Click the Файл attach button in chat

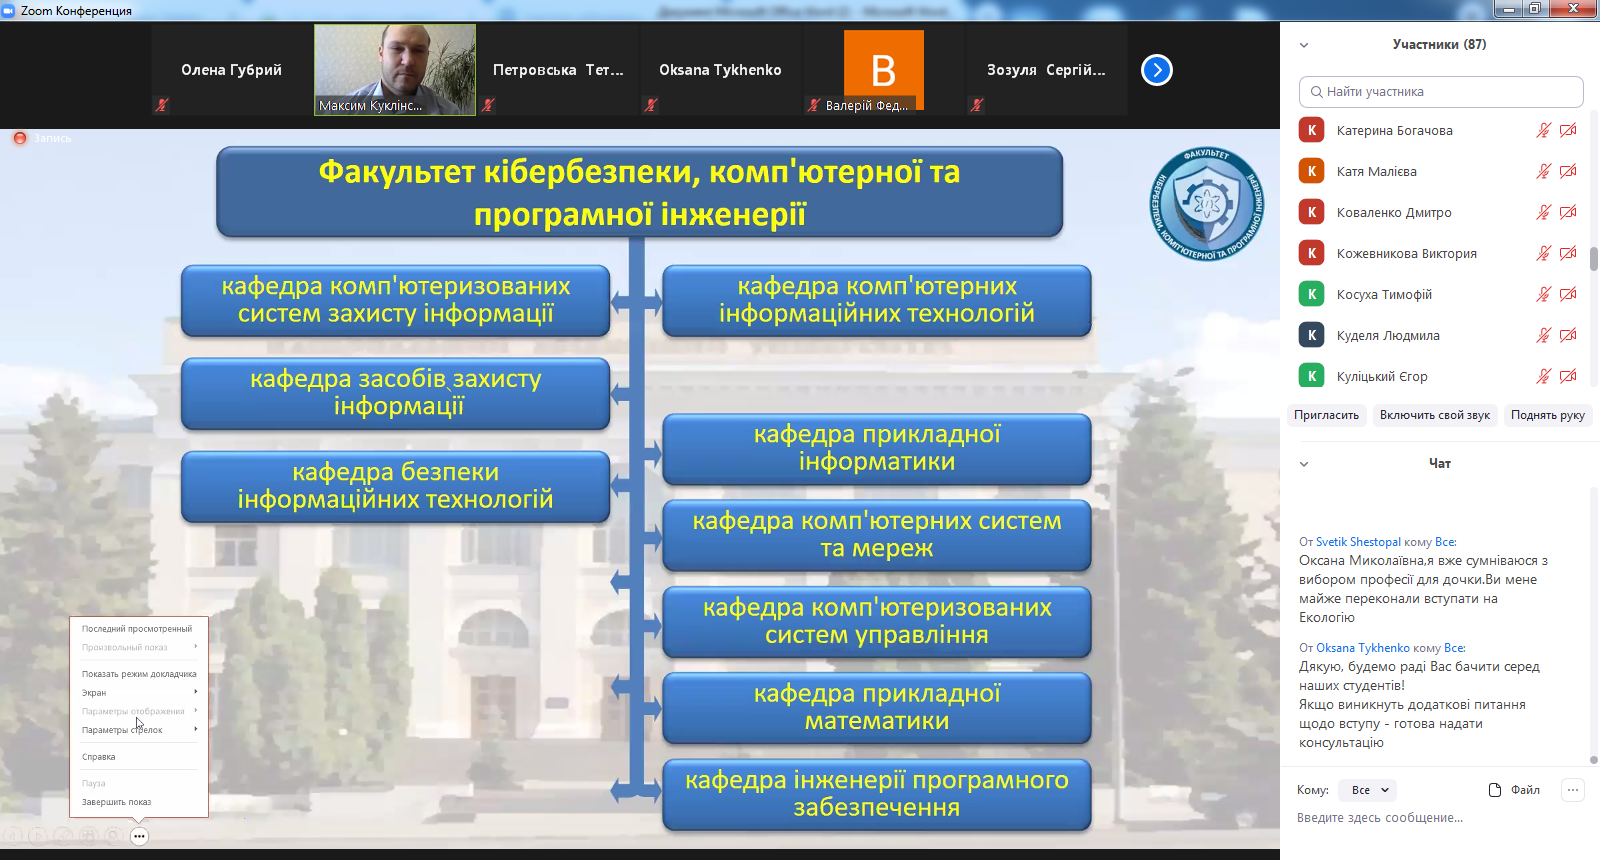coord(1514,790)
